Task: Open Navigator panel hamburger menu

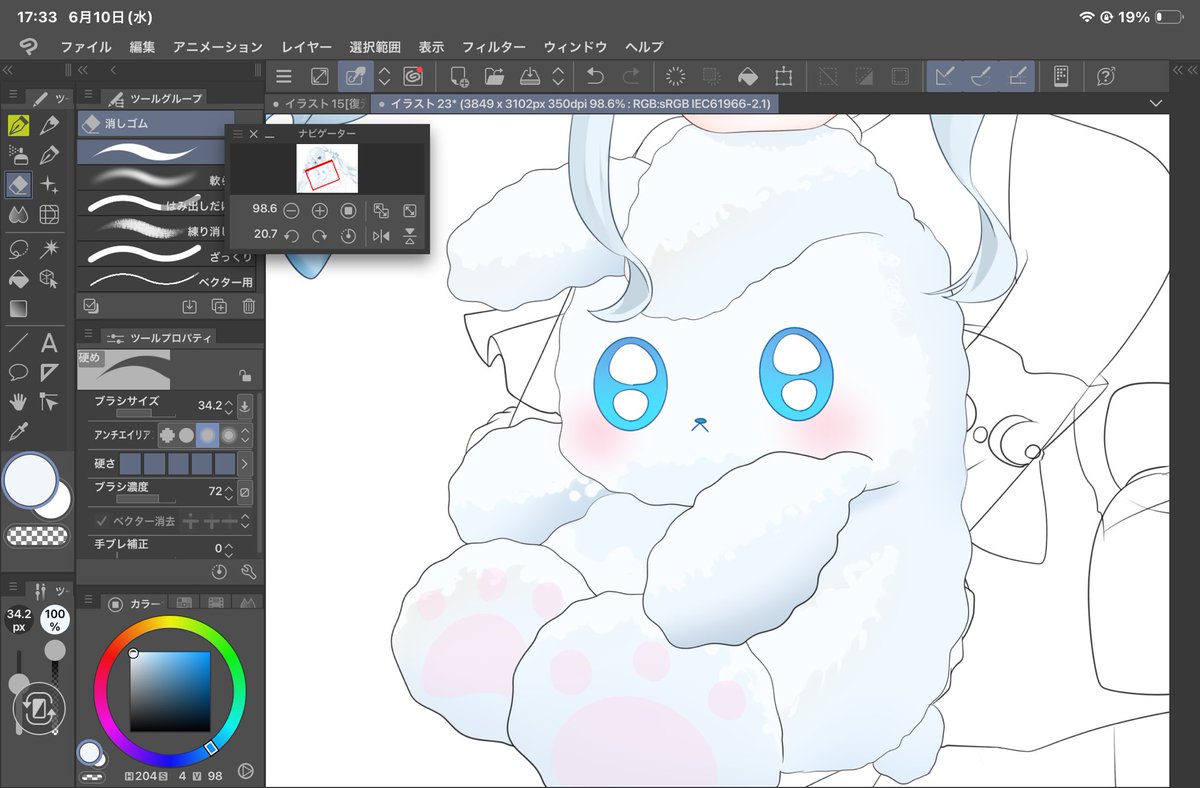Action: [238, 133]
